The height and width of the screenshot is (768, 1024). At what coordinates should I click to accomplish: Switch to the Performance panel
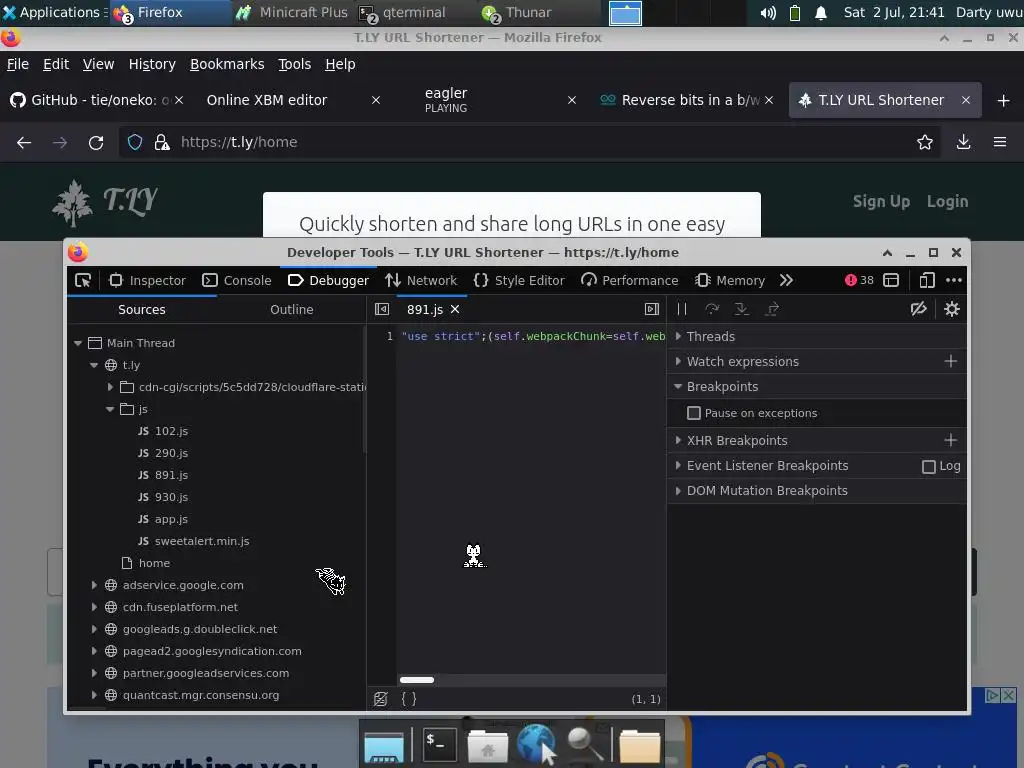[x=630, y=280]
